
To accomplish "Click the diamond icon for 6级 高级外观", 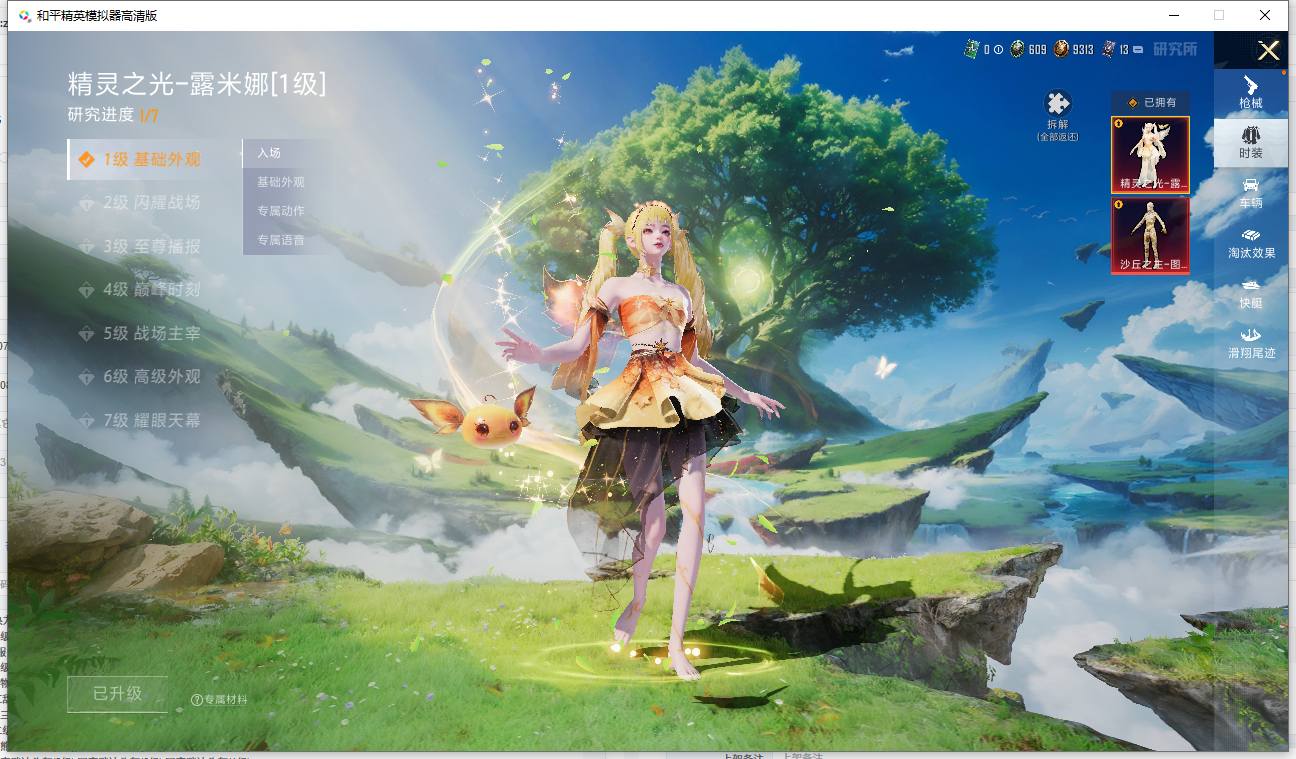I will [x=87, y=377].
